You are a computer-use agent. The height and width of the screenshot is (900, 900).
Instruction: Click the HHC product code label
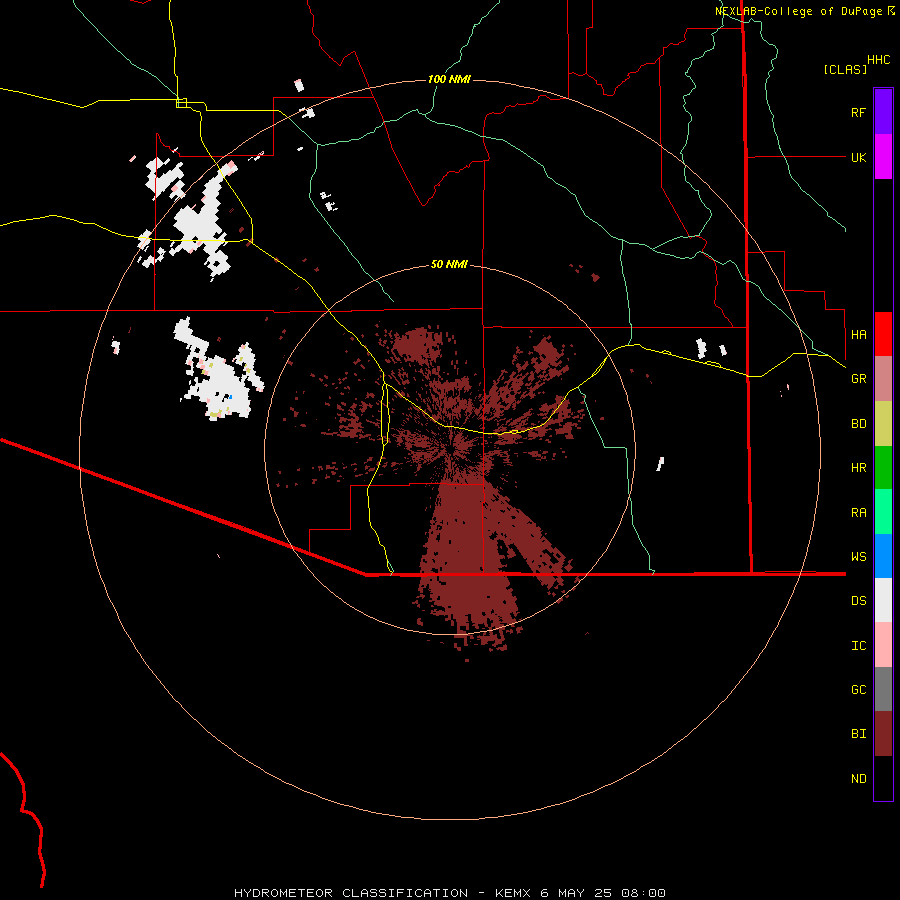coord(879,60)
